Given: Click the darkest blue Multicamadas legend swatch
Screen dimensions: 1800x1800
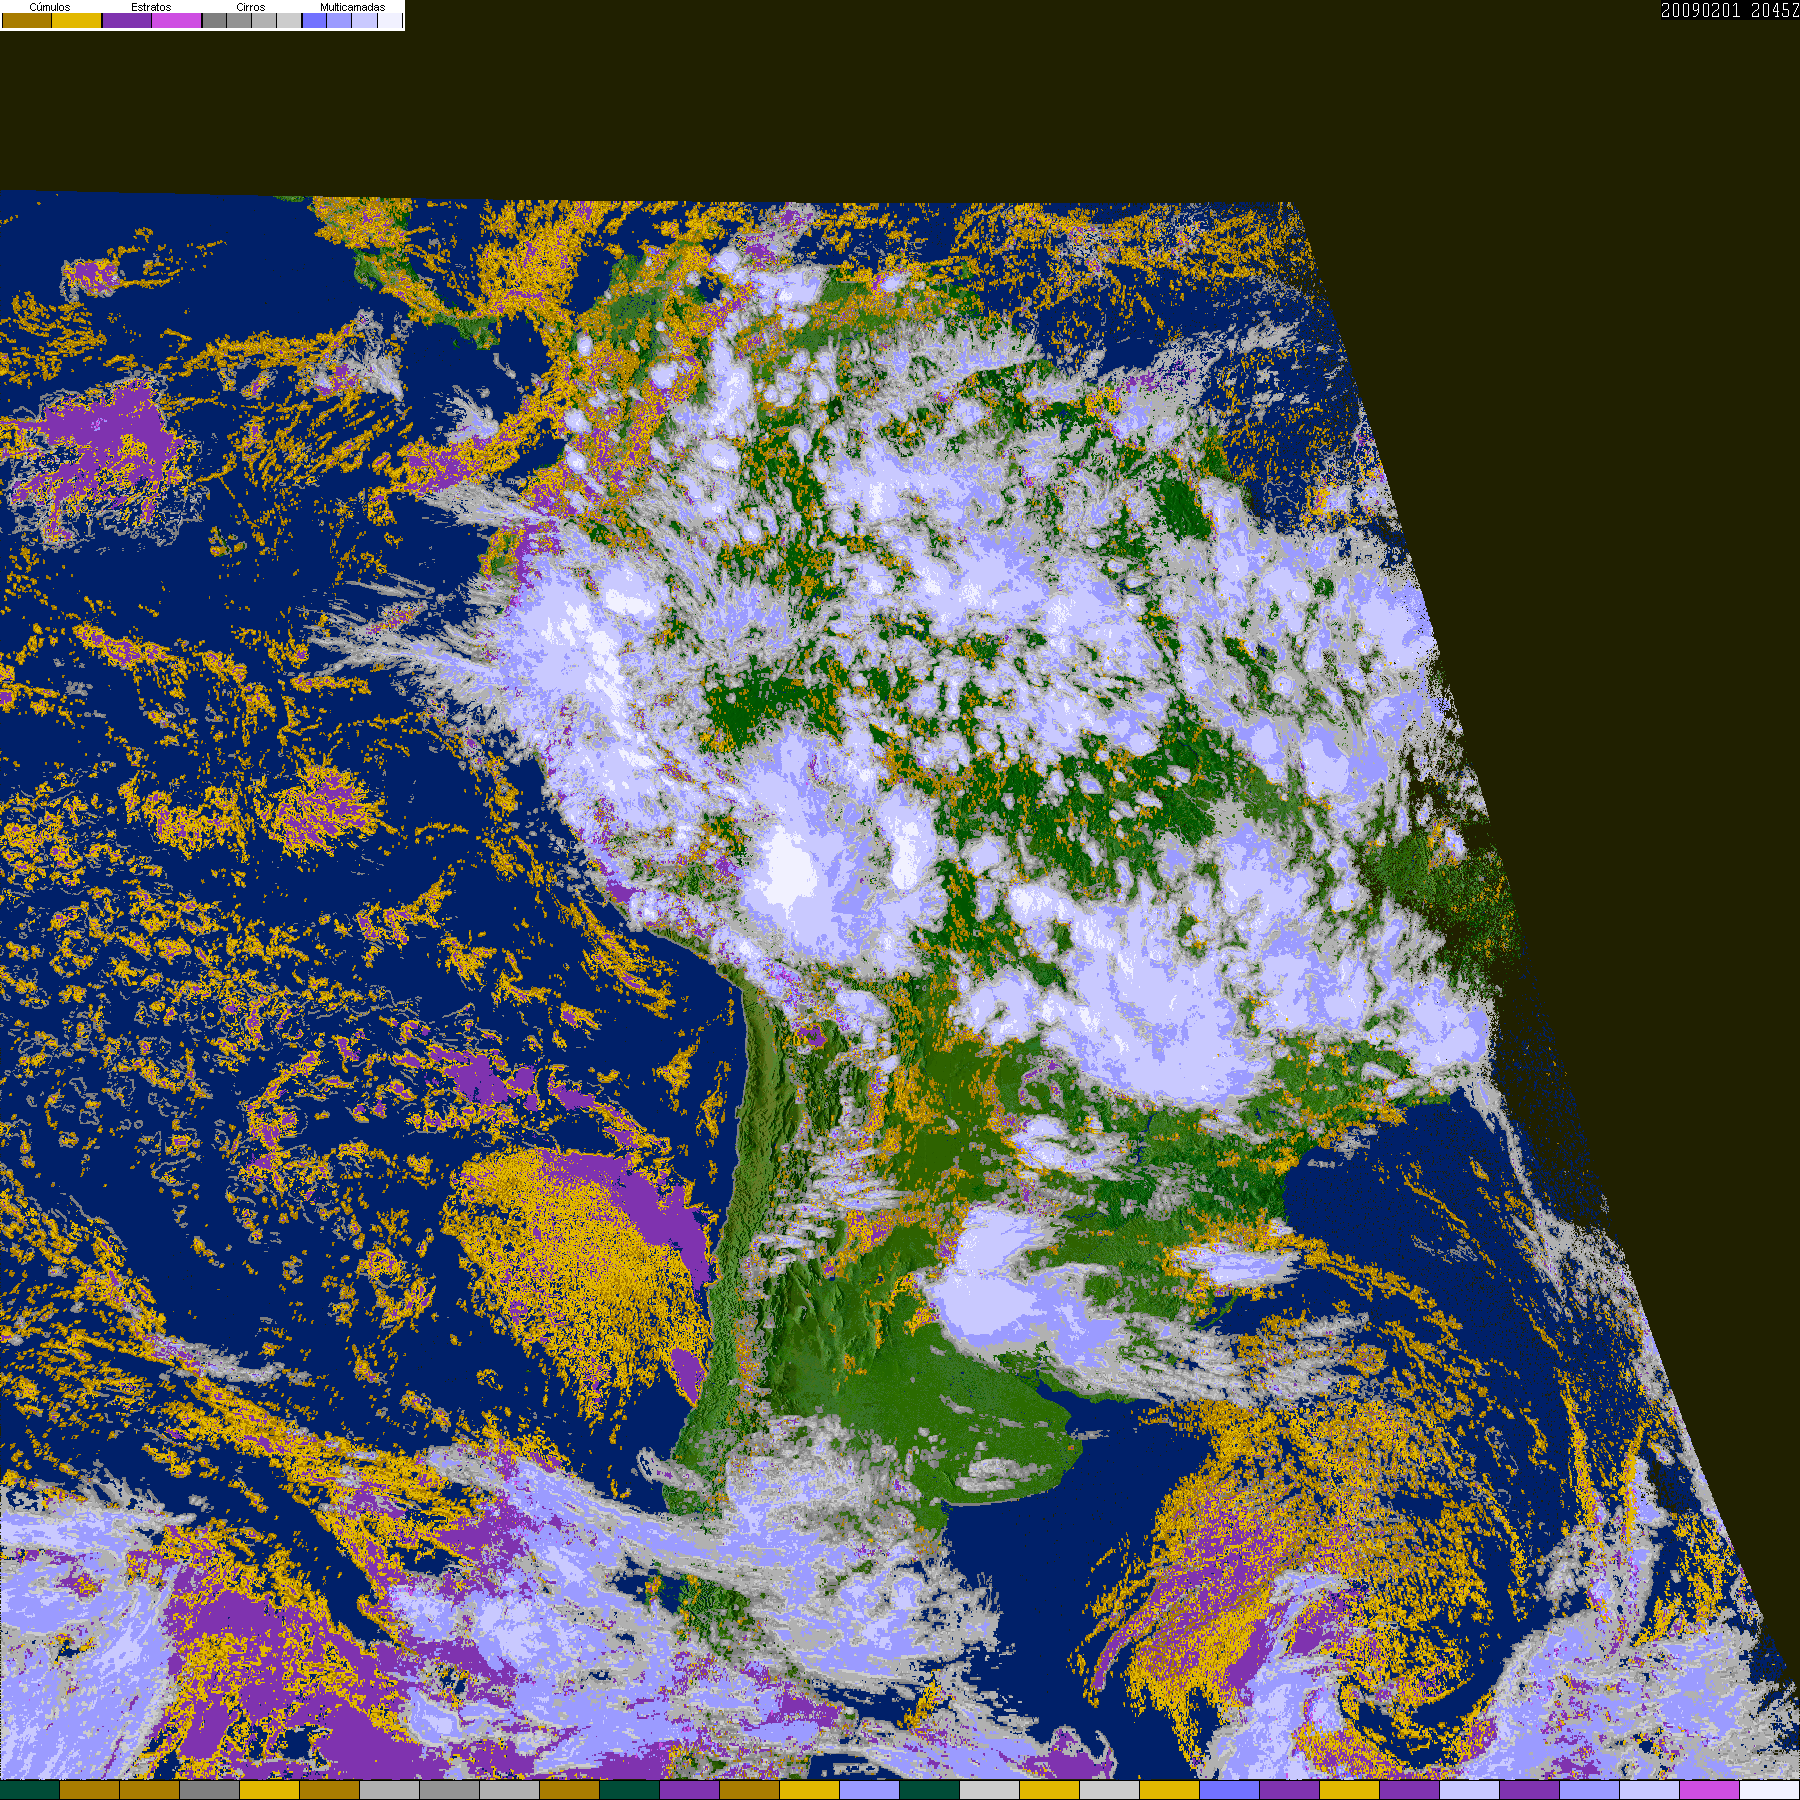Looking at the screenshot, I should click(x=314, y=21).
